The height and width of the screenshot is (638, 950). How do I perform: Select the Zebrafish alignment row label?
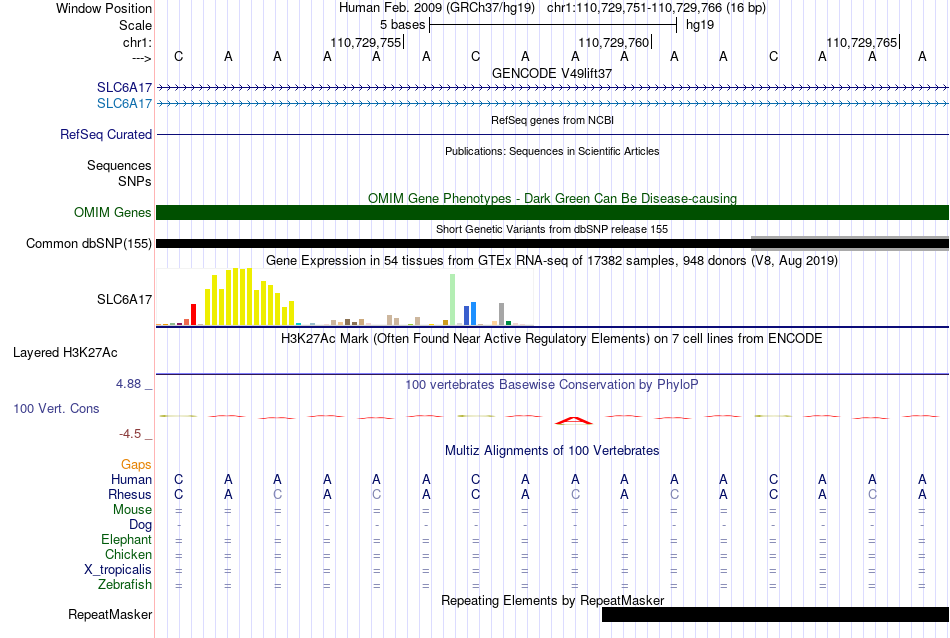(x=125, y=585)
